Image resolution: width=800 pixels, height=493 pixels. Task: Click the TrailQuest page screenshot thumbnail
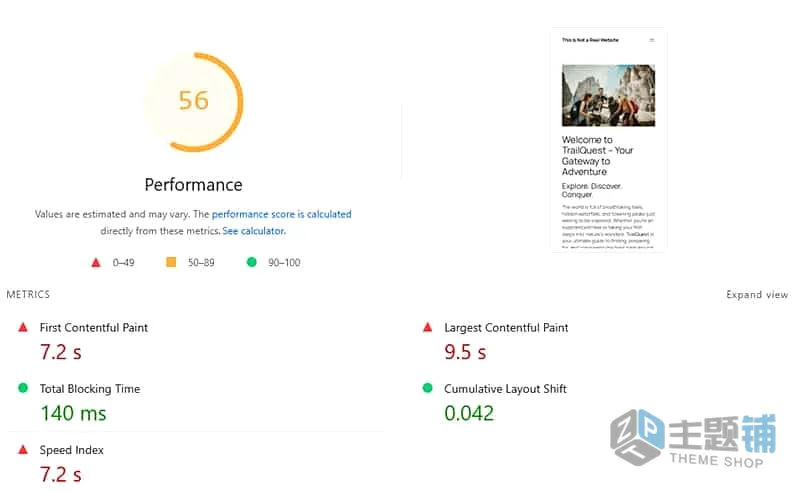[608, 139]
